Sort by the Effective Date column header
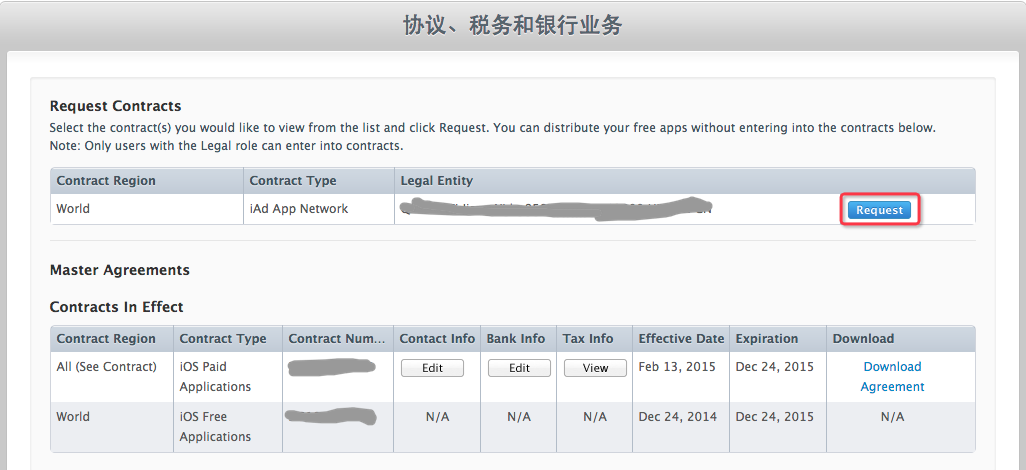1026x470 pixels. (680, 339)
